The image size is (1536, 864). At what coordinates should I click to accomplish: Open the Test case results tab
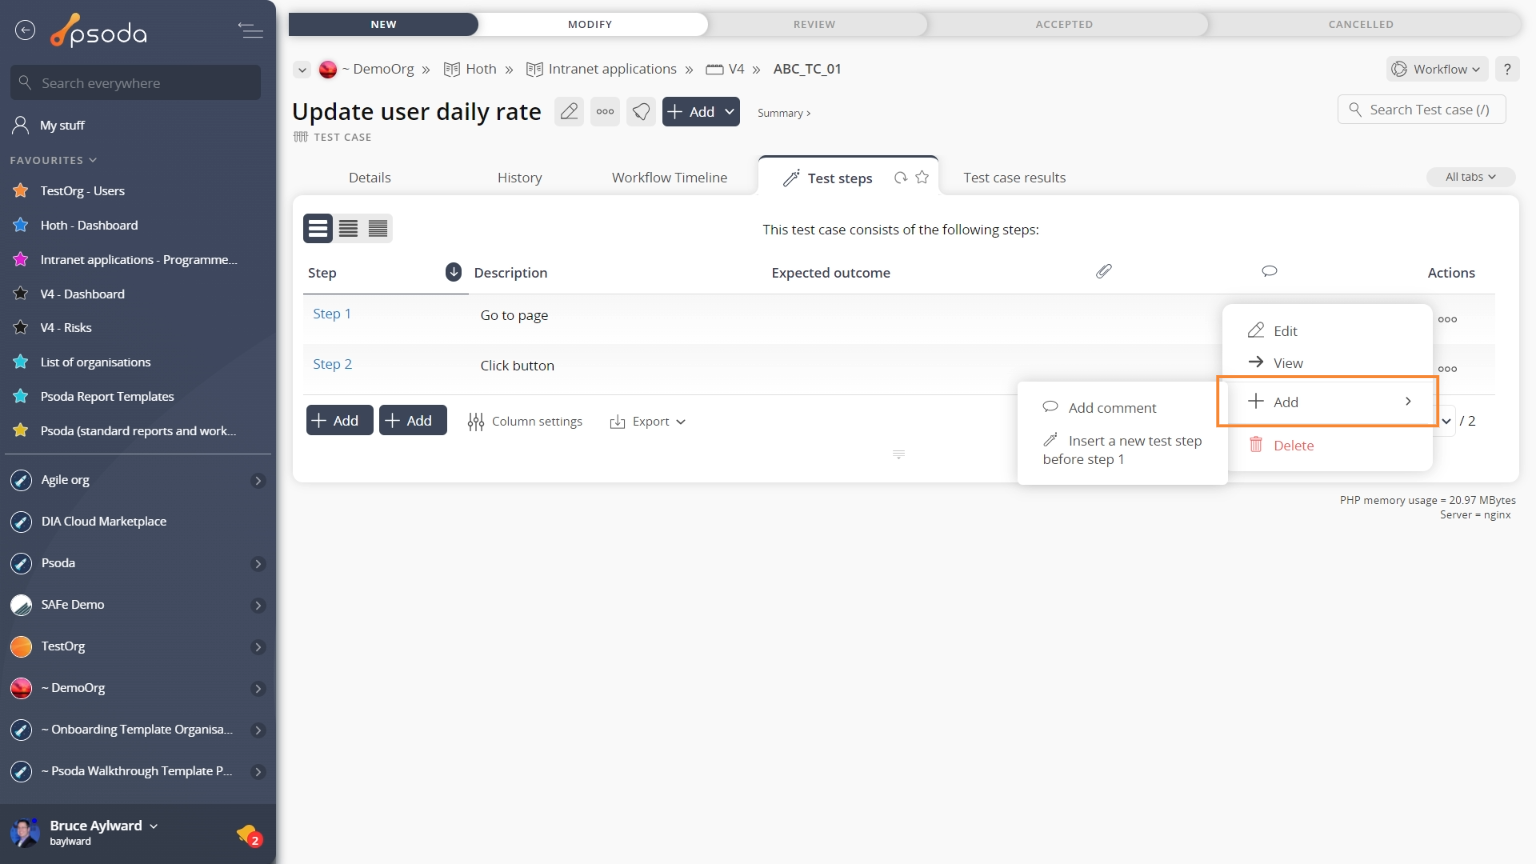tap(1014, 177)
